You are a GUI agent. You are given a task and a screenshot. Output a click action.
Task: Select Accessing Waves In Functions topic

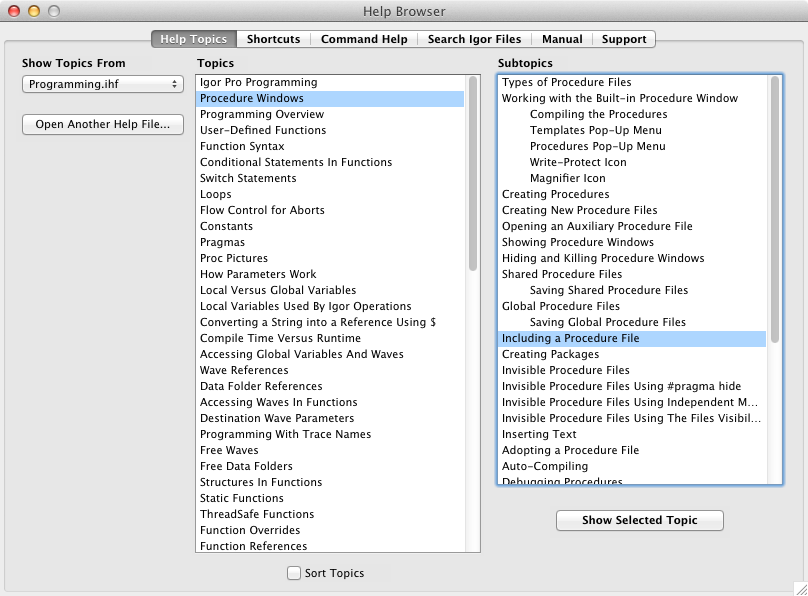[330, 402]
